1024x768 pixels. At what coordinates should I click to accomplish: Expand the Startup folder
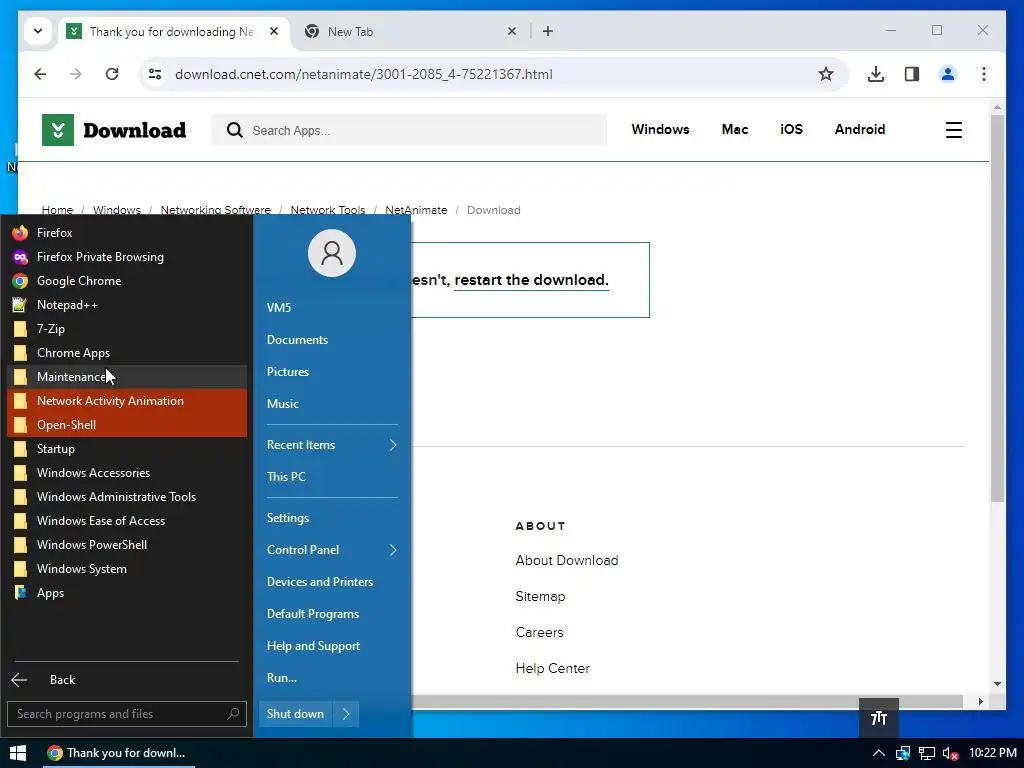127,449
